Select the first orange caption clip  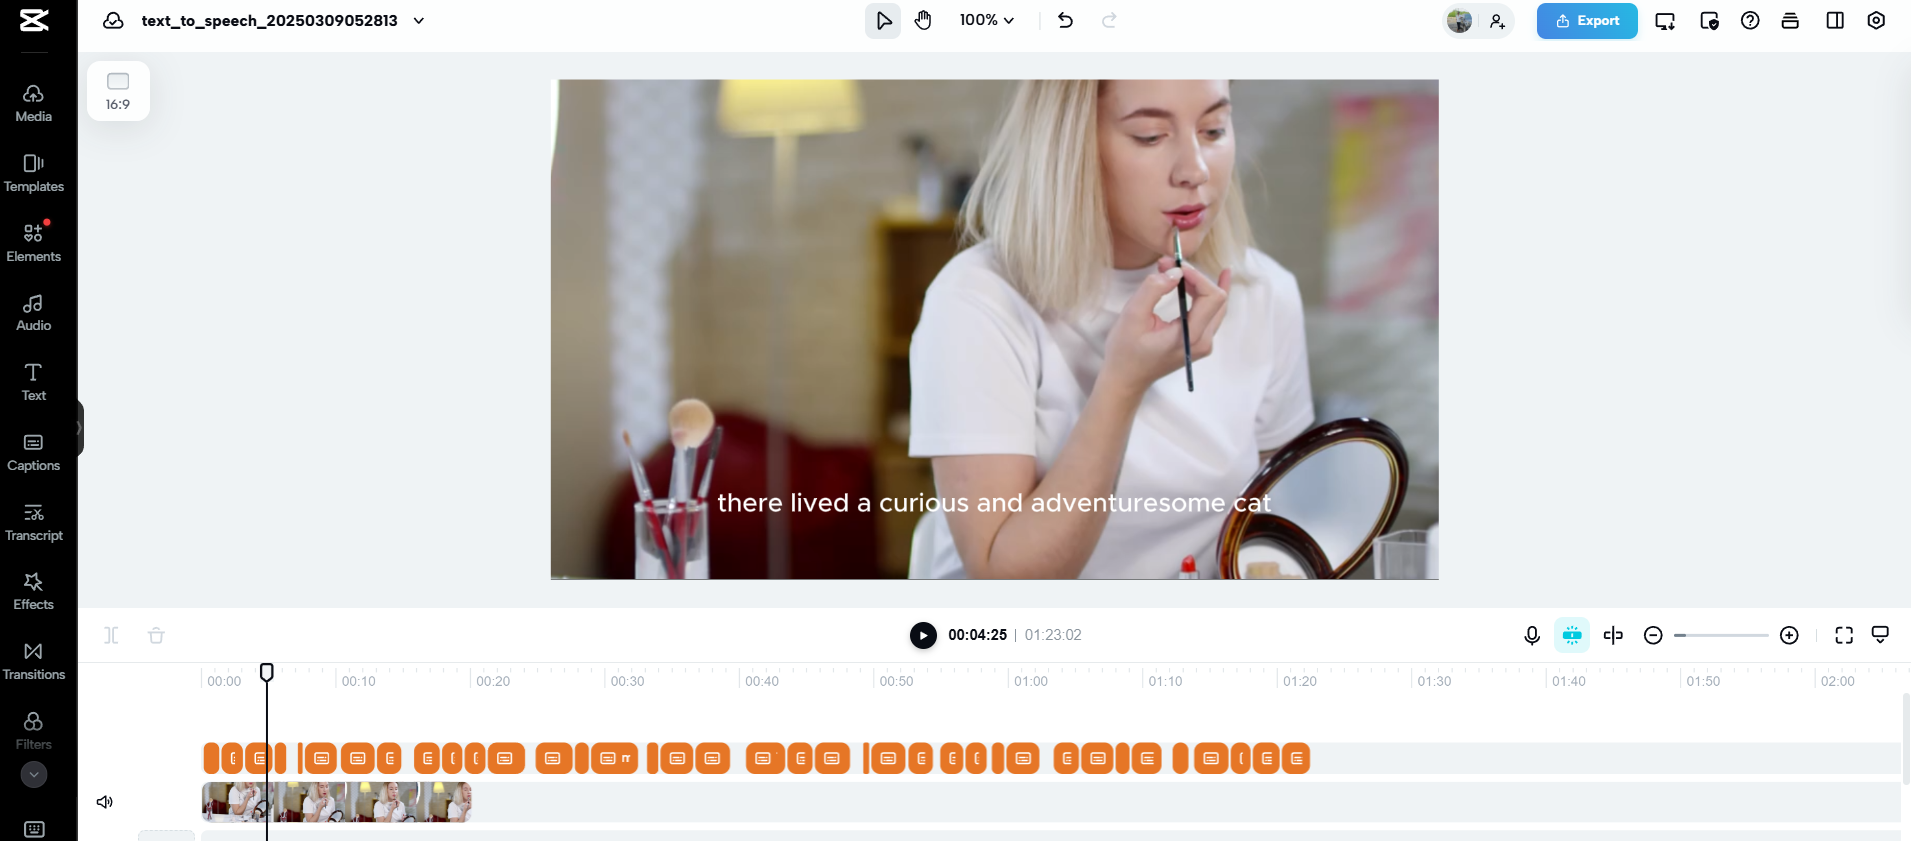click(x=210, y=758)
